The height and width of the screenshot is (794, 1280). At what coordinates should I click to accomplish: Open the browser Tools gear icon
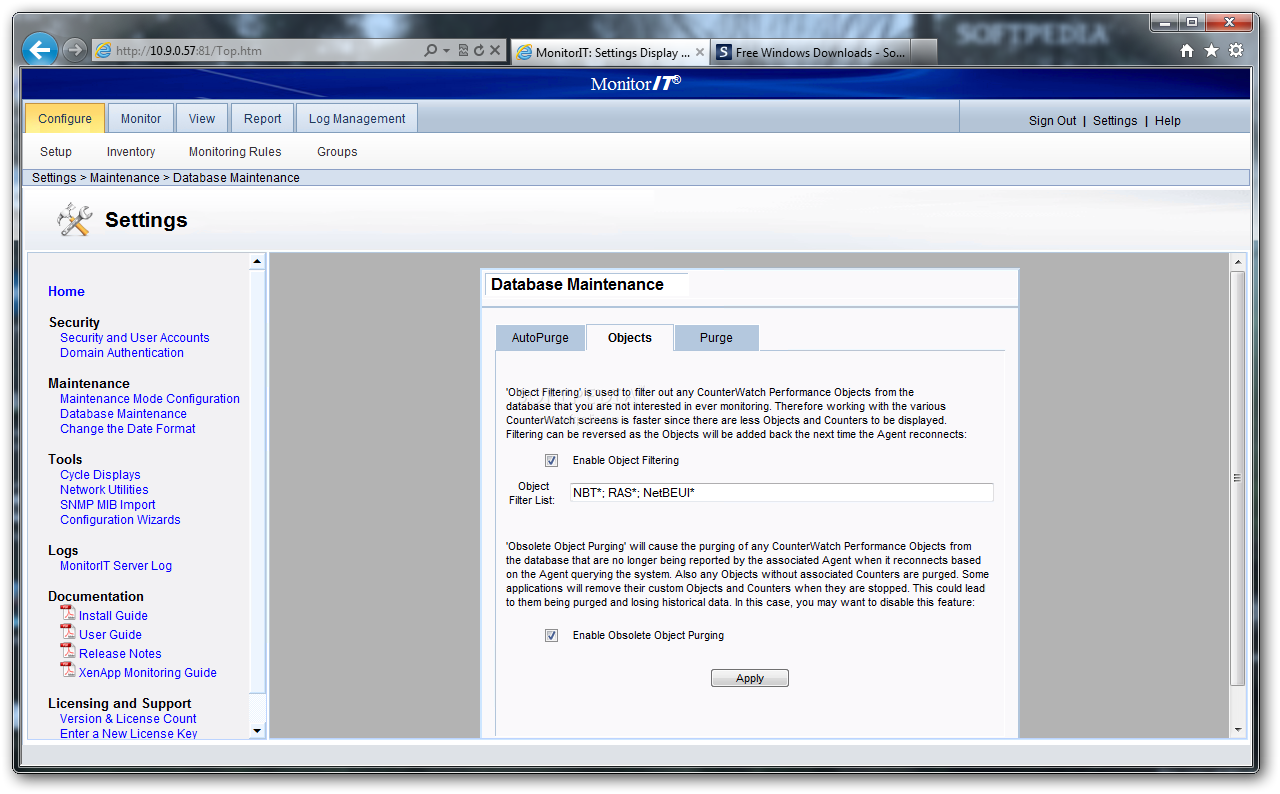click(1237, 51)
